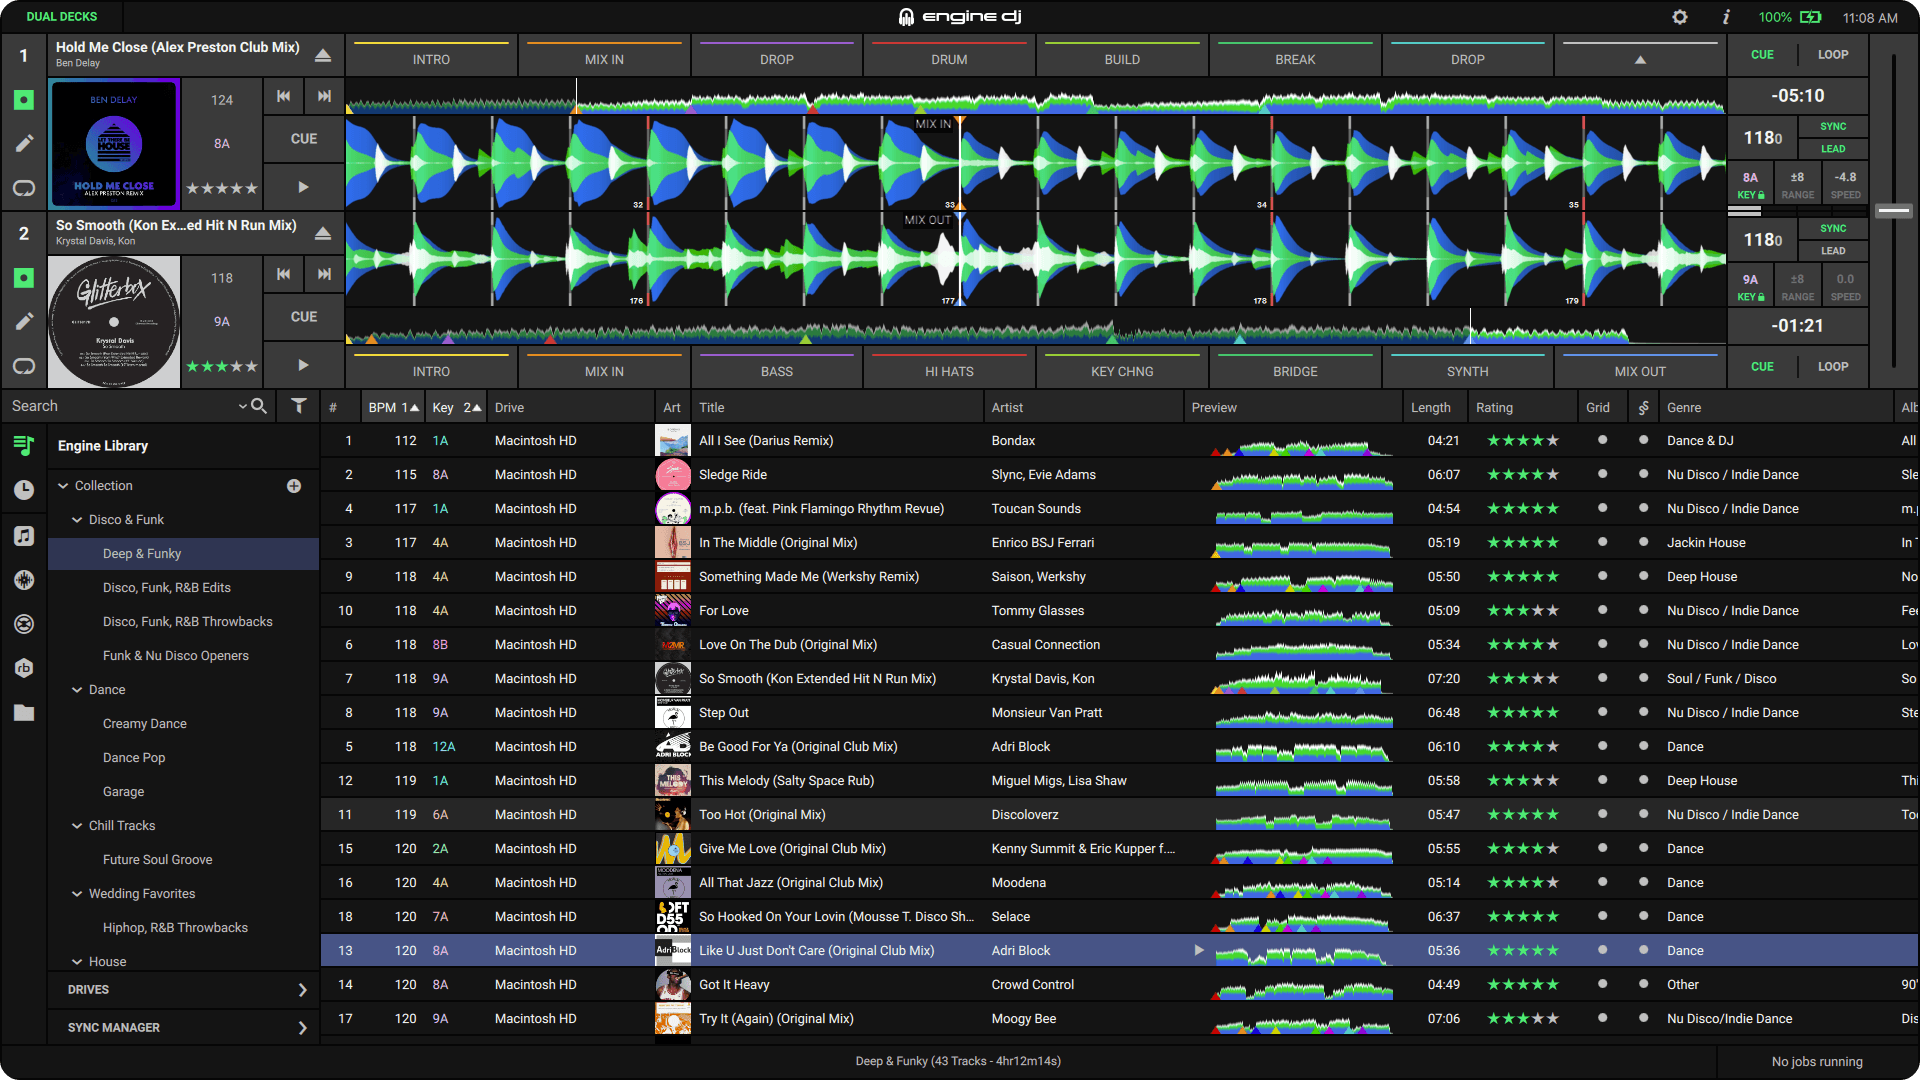Set deck 1 as LEAD
Image resolution: width=1920 pixels, height=1080 pixels.
[1833, 148]
